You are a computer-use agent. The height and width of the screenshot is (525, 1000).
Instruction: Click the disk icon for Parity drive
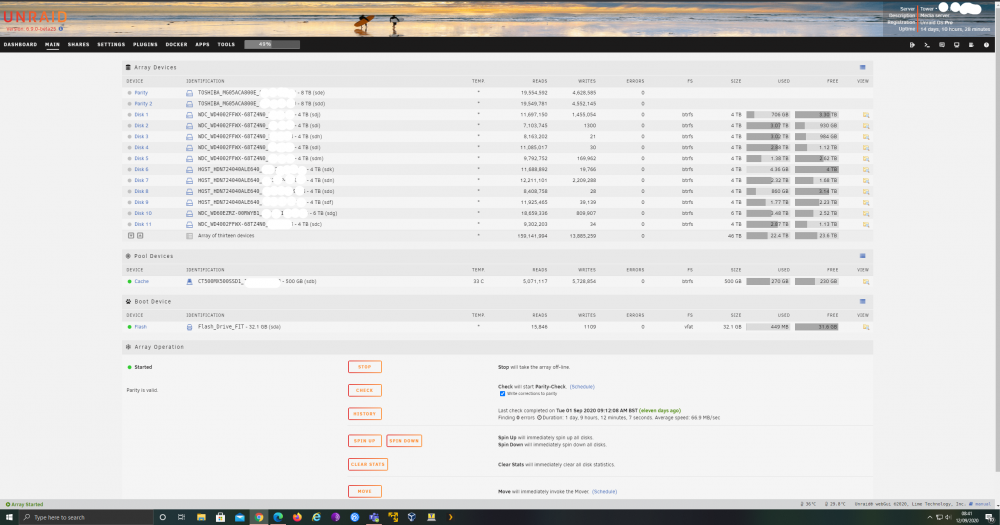coord(189,93)
